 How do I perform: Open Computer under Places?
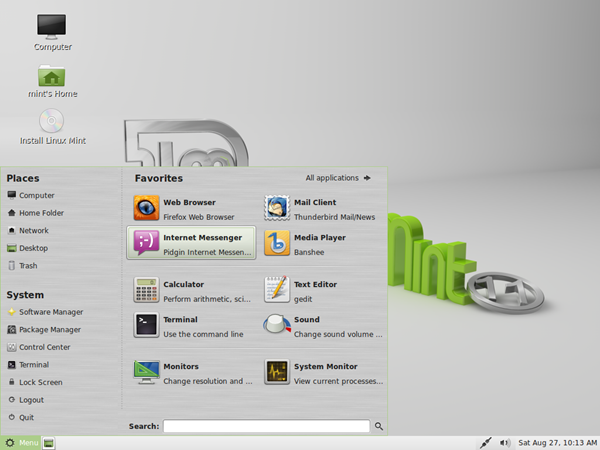pyautogui.click(x=31, y=195)
